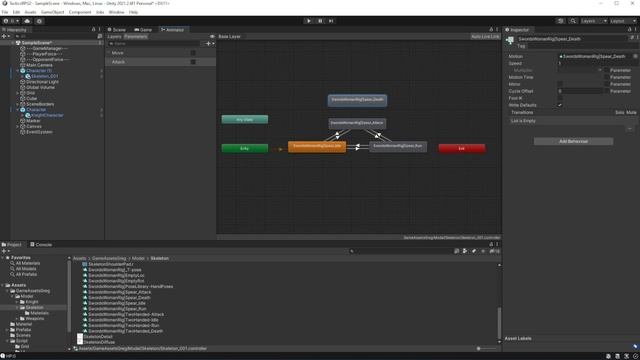Open the Assets menu
Viewport: 640px width, 360px height.
(30, 12)
